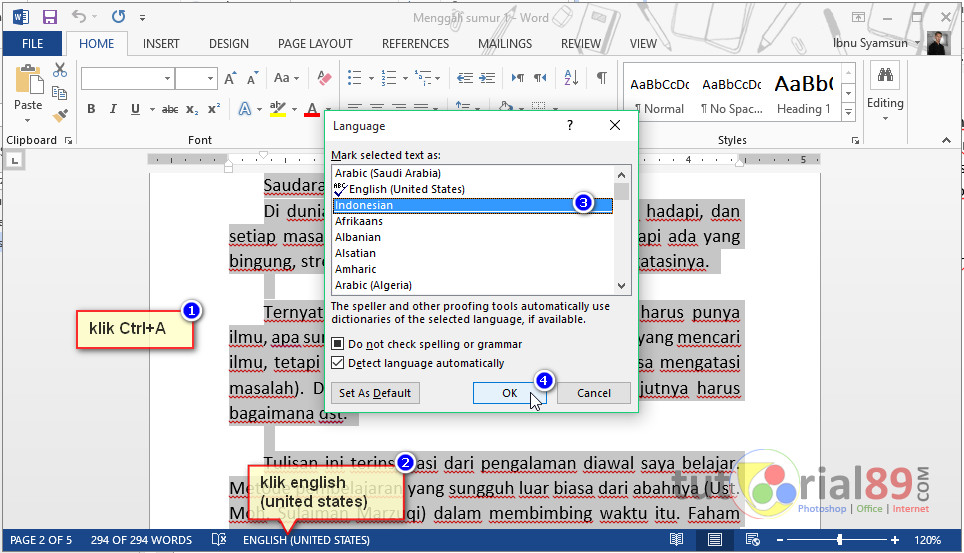This screenshot has height=553, width=964.
Task: Clear all formatting eraser icon
Action: tap(324, 78)
